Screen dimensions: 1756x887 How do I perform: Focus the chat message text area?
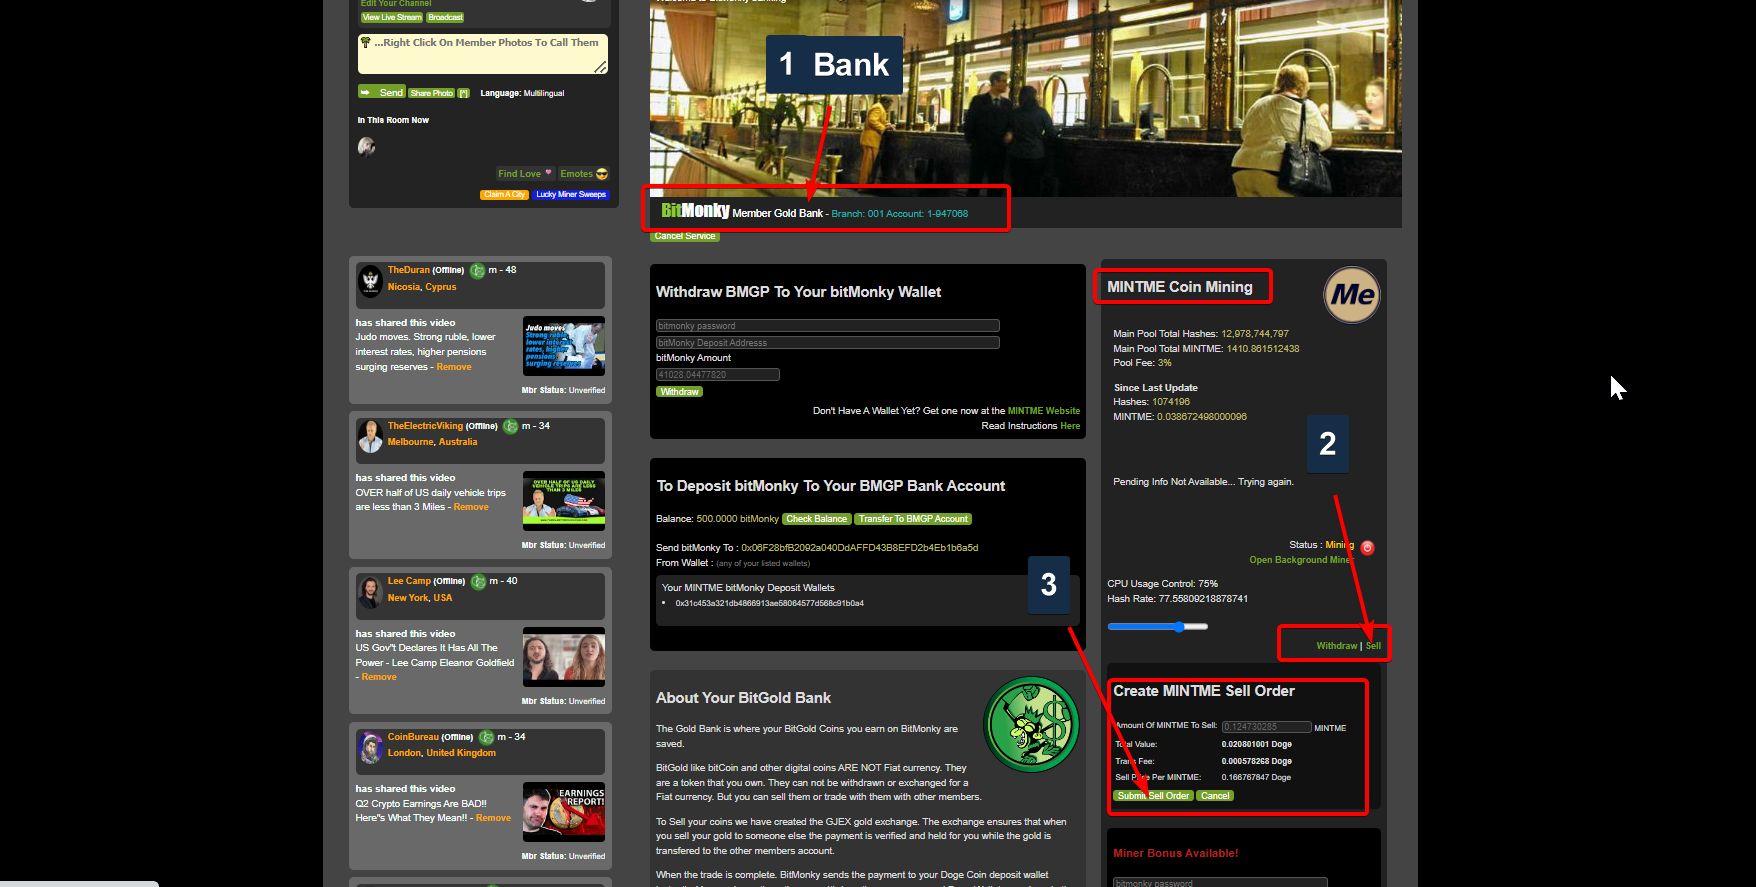click(483, 54)
